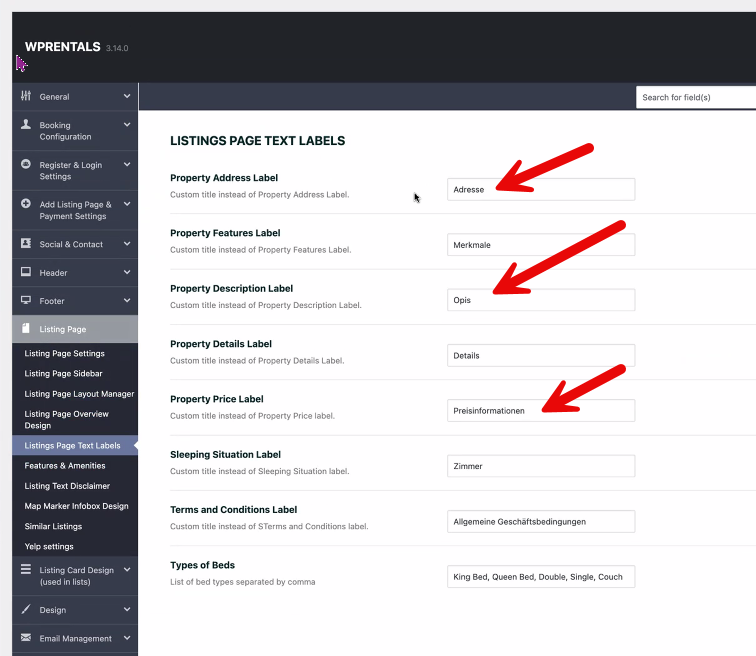Click the Booking Configuration person icon
The height and width of the screenshot is (656, 756).
pos(26,124)
